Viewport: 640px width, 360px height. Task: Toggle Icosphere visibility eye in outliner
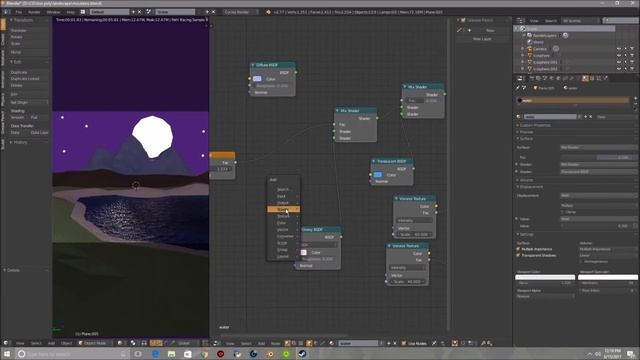(x=619, y=56)
